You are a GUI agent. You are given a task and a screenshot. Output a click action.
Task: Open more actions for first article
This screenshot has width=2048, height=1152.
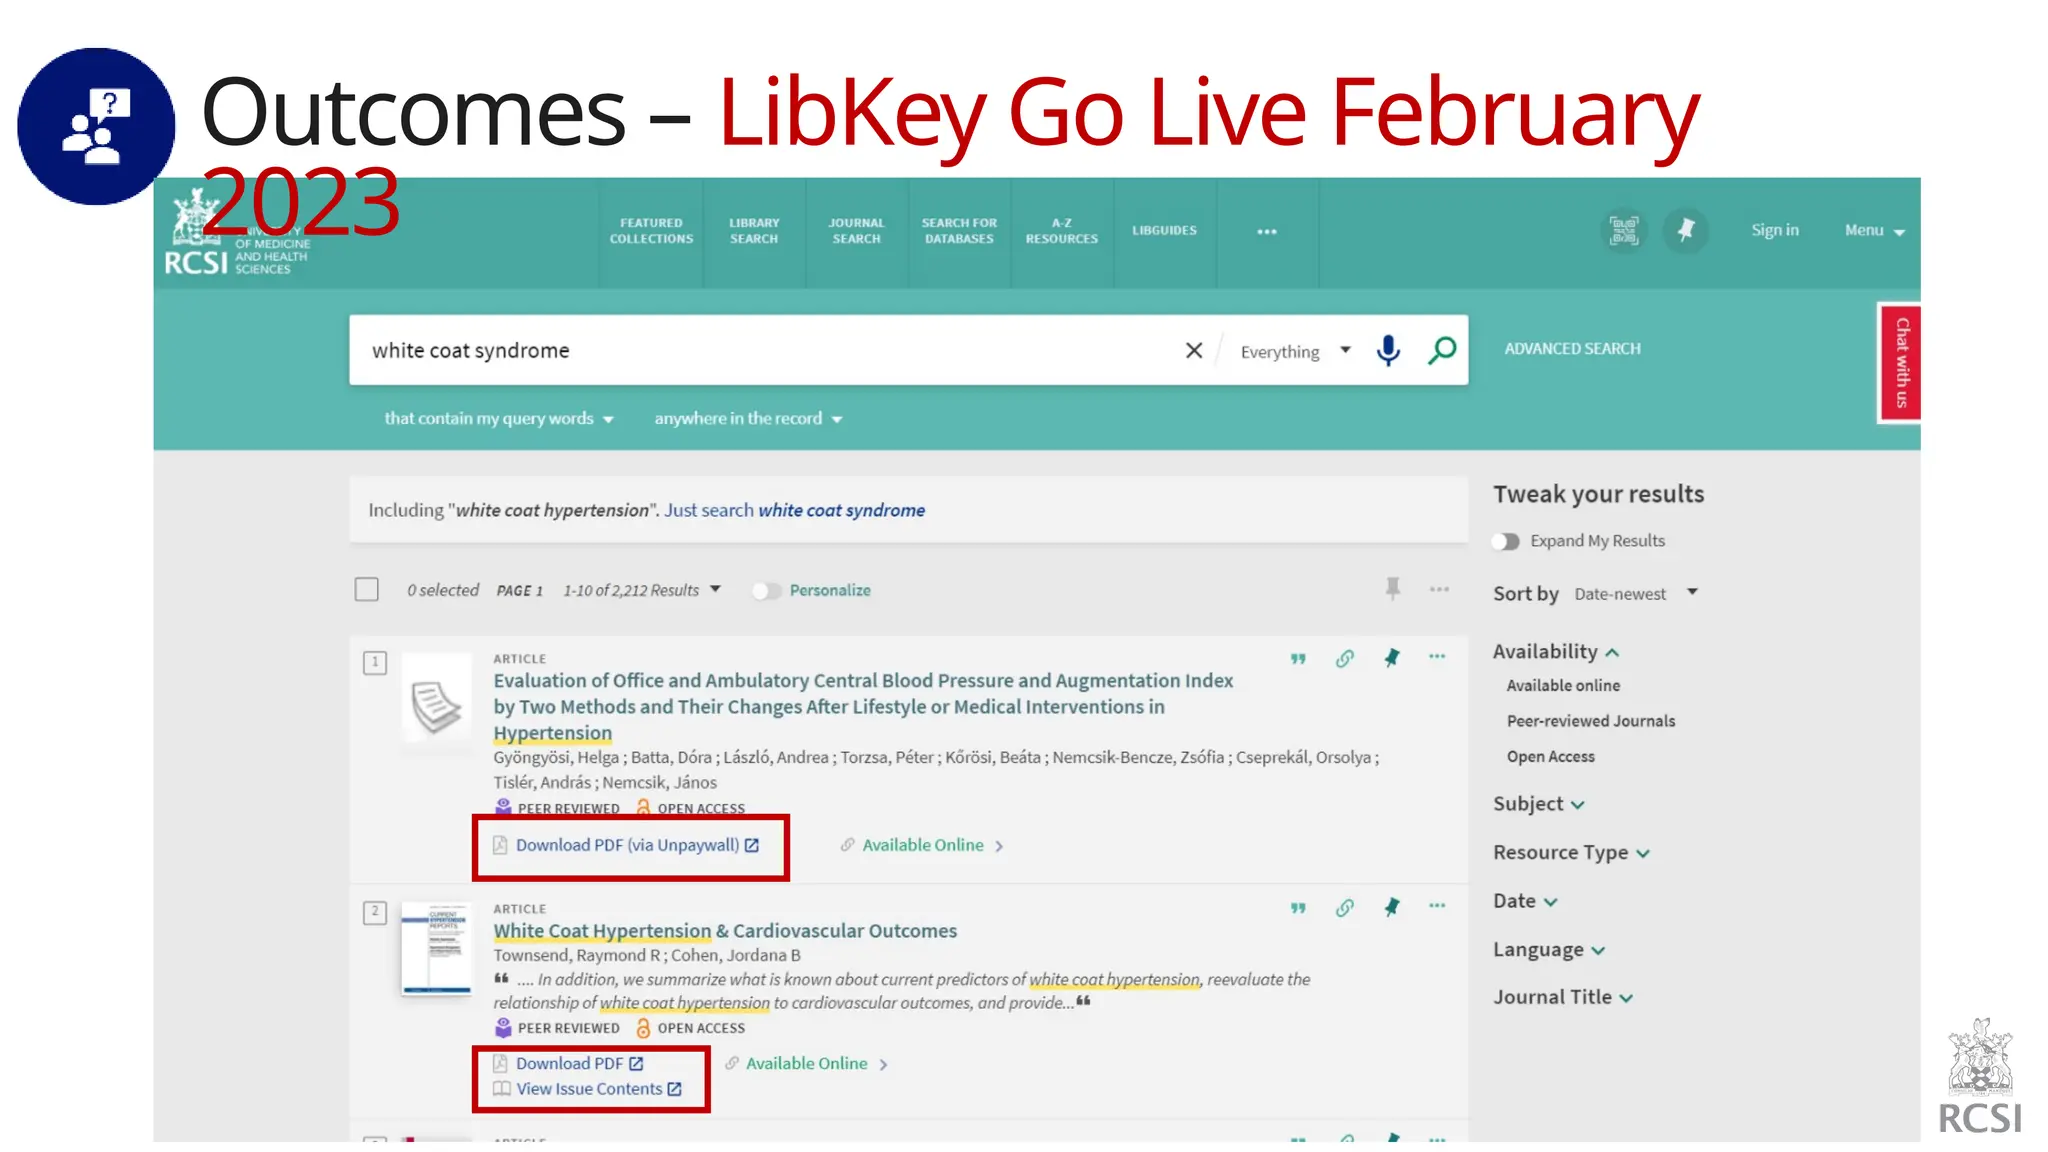[1437, 657]
